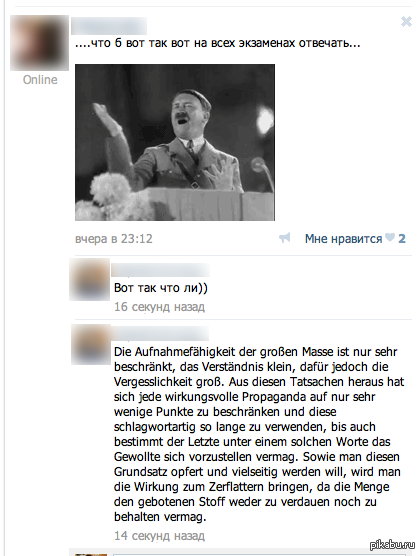The image size is (420, 556).
Task: Open the black-and-white image attached to the post
Action: 175,142
